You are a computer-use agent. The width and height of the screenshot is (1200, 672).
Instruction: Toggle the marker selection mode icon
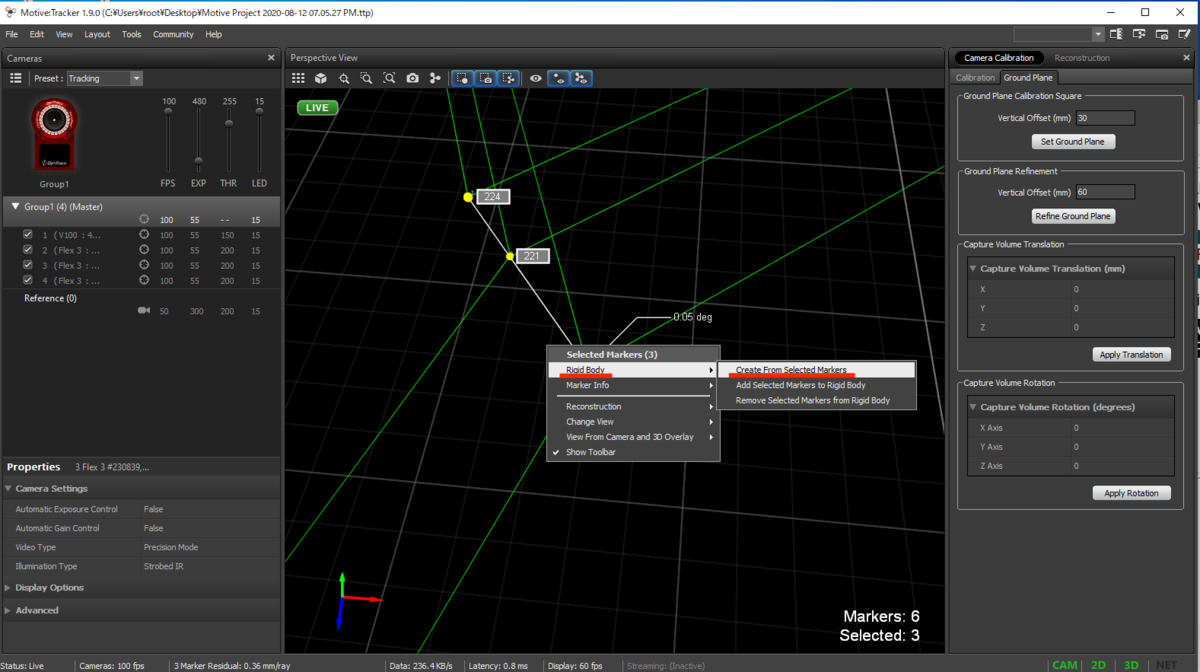pos(463,78)
